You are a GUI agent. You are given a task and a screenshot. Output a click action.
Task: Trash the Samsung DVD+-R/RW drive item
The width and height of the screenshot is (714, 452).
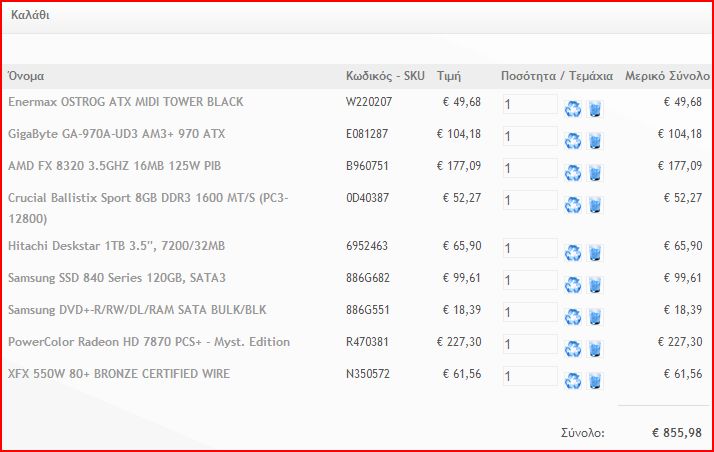click(595, 316)
